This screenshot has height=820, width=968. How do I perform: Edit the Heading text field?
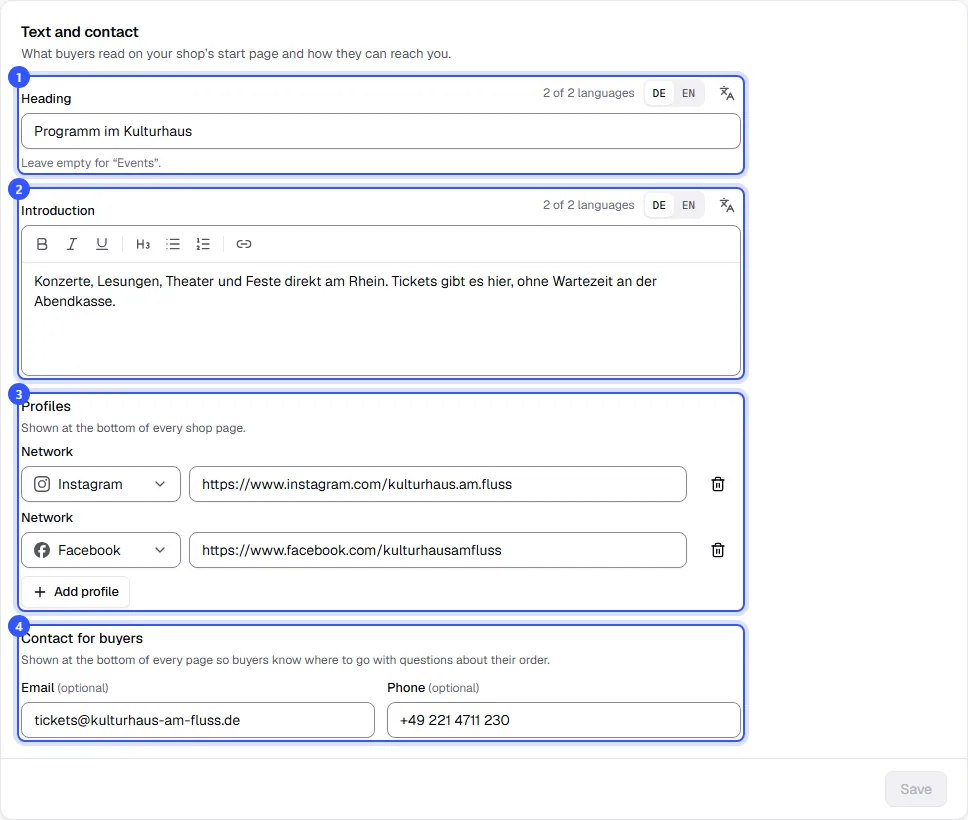[x=381, y=131]
